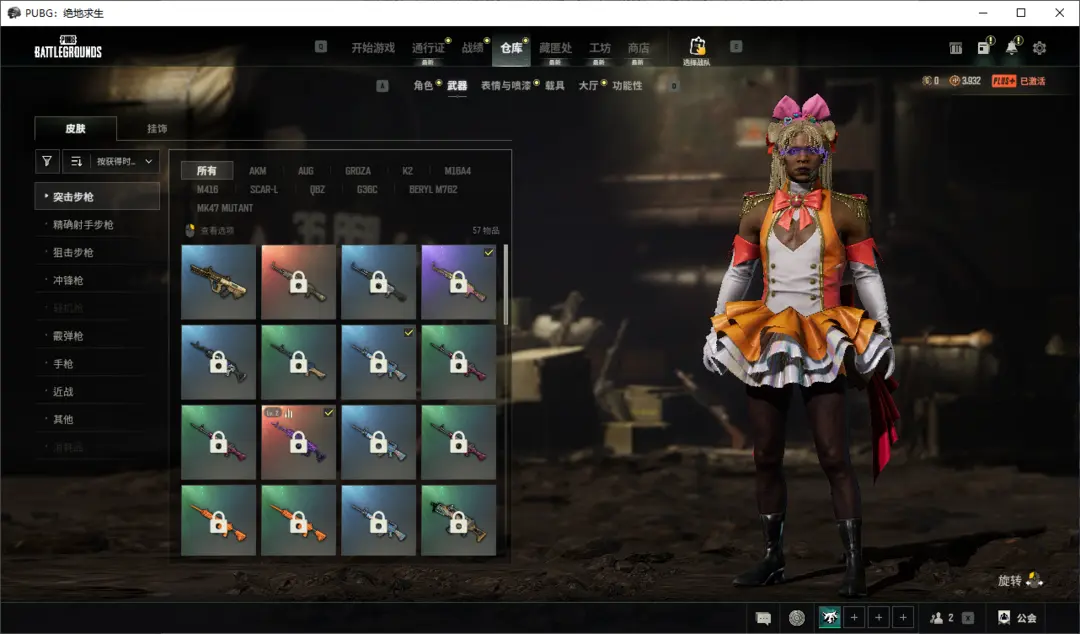The image size is (1080, 634).
Task: Filter skins by AUG
Action: (x=306, y=170)
